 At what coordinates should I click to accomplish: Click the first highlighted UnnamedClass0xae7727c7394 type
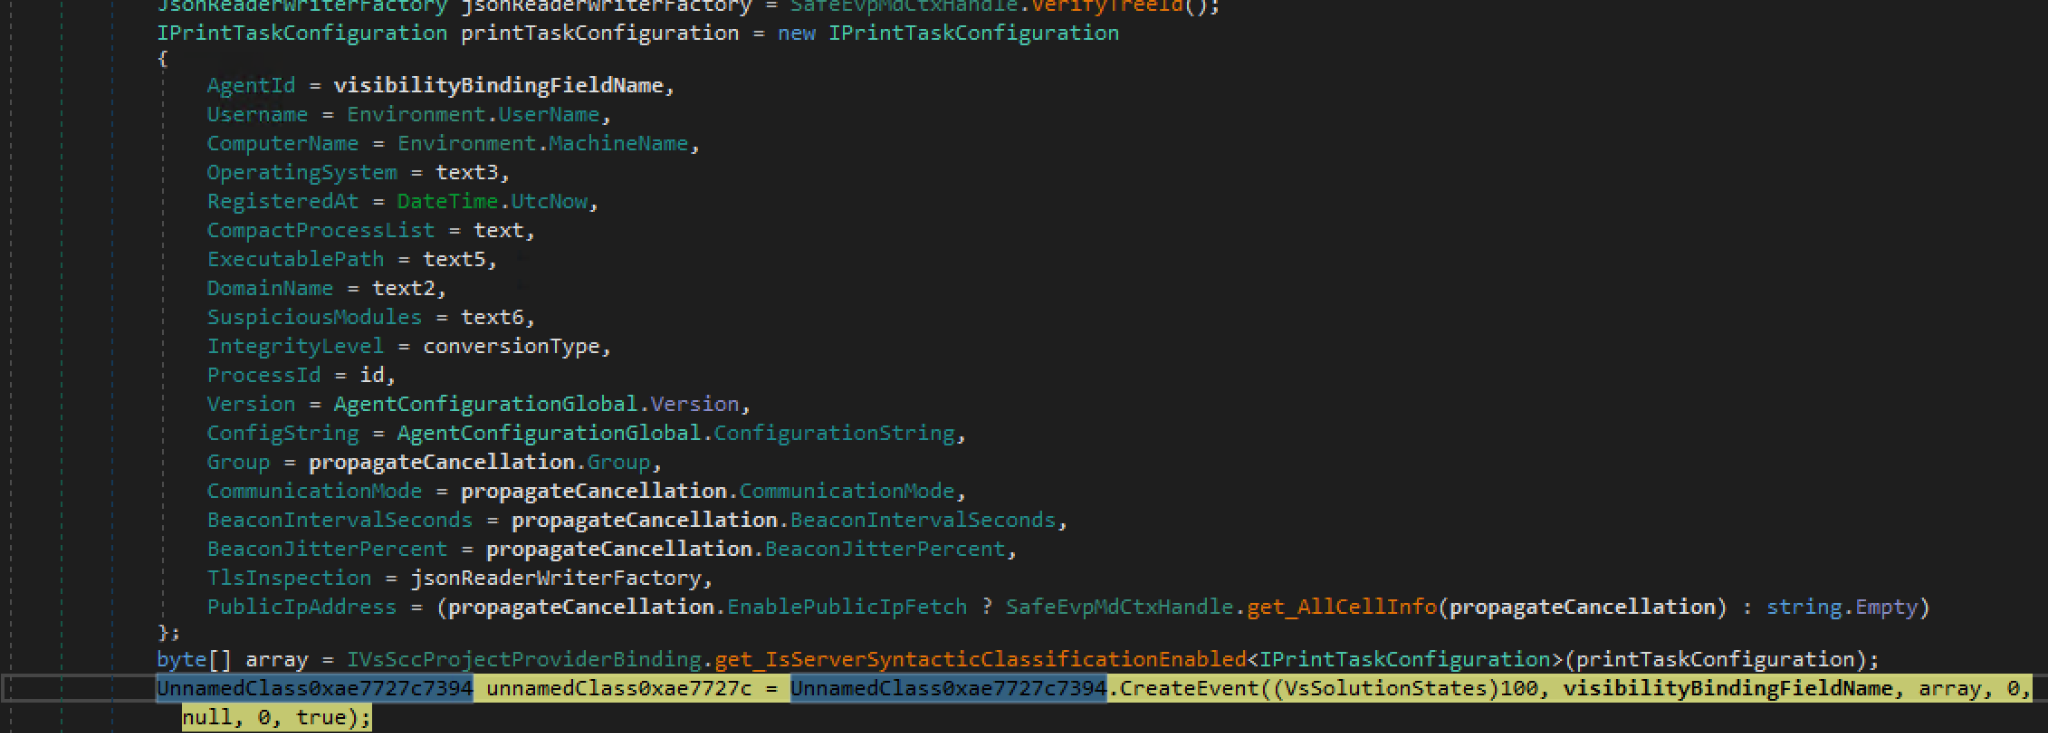[315, 689]
